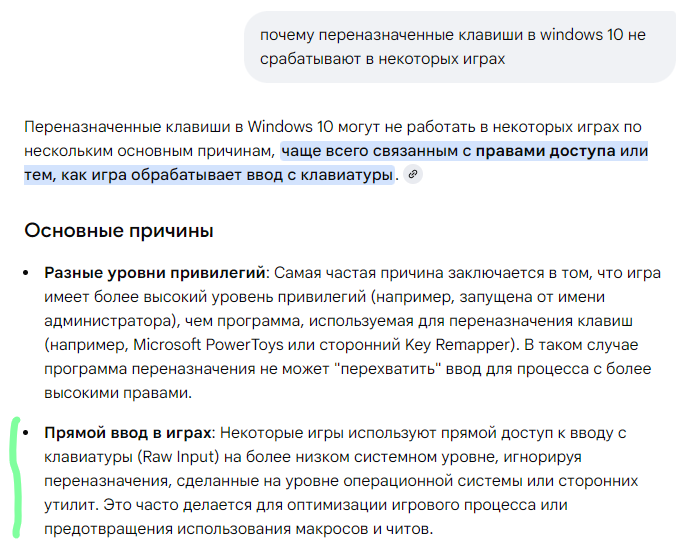The height and width of the screenshot is (549, 699).
Task: Click the user question message bubble
Action: pyautogui.click(x=460, y=47)
